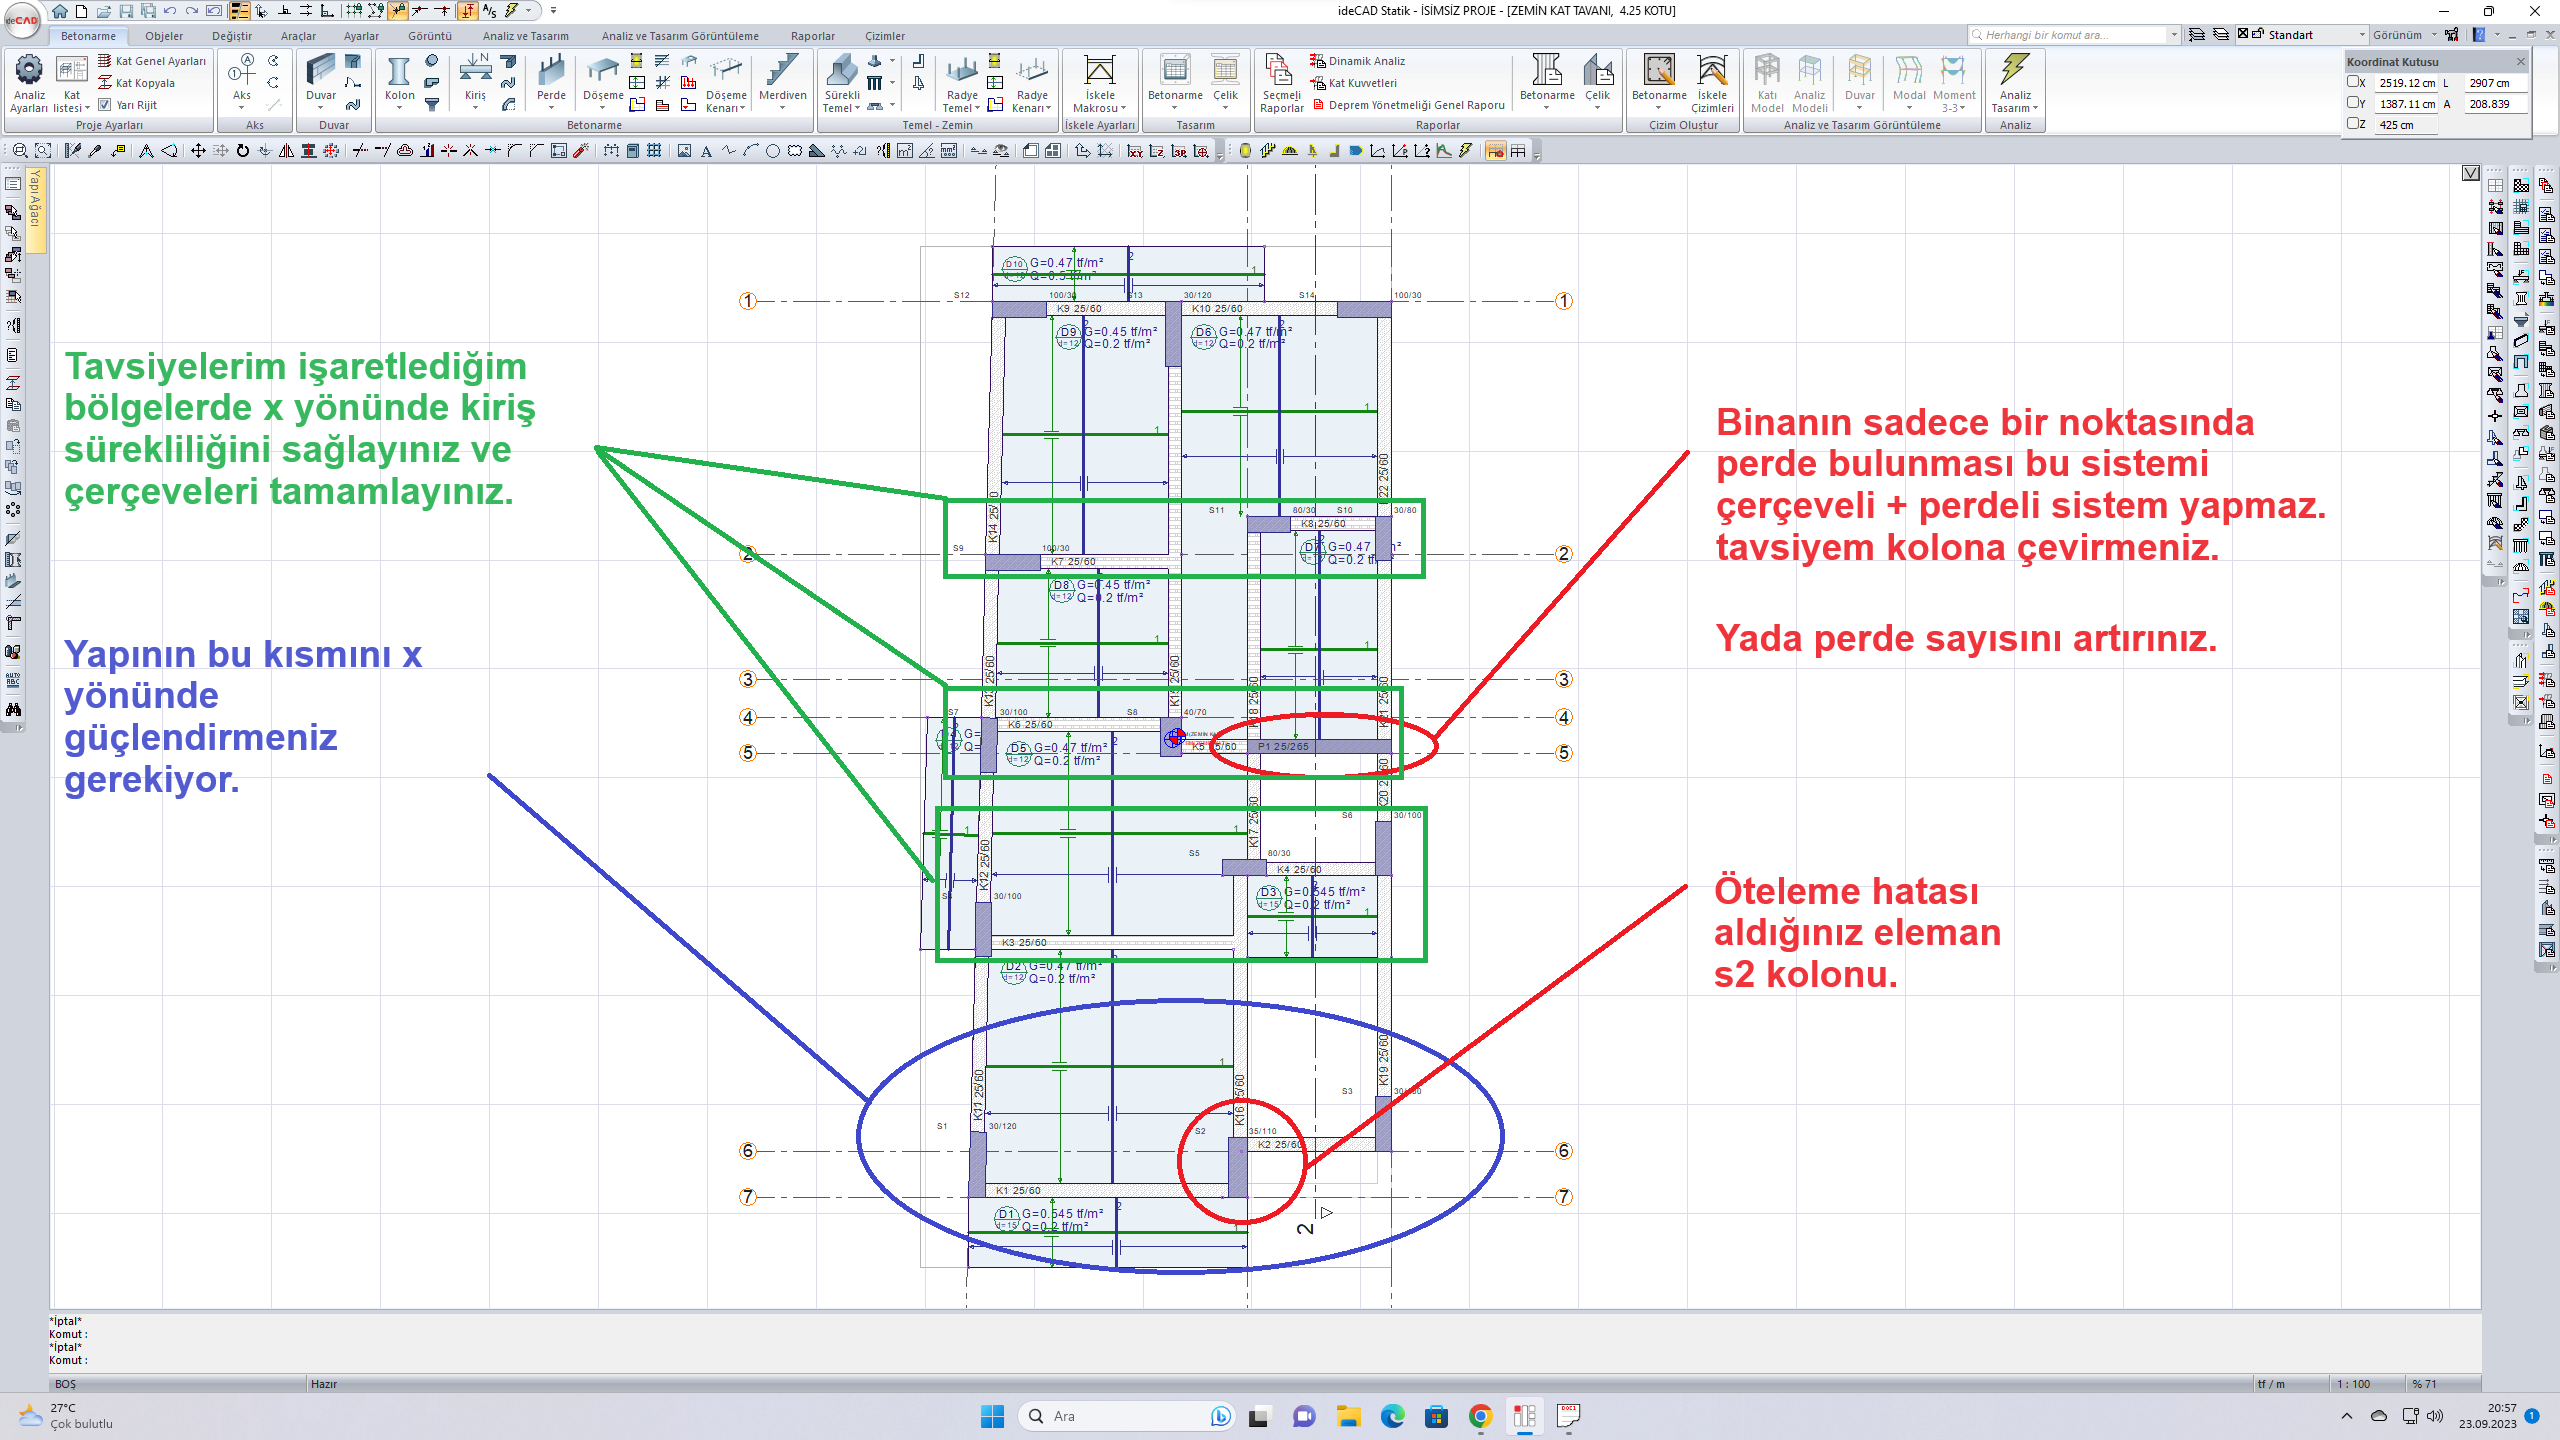Expand the Kiriş dropdown

pyautogui.click(x=475, y=107)
